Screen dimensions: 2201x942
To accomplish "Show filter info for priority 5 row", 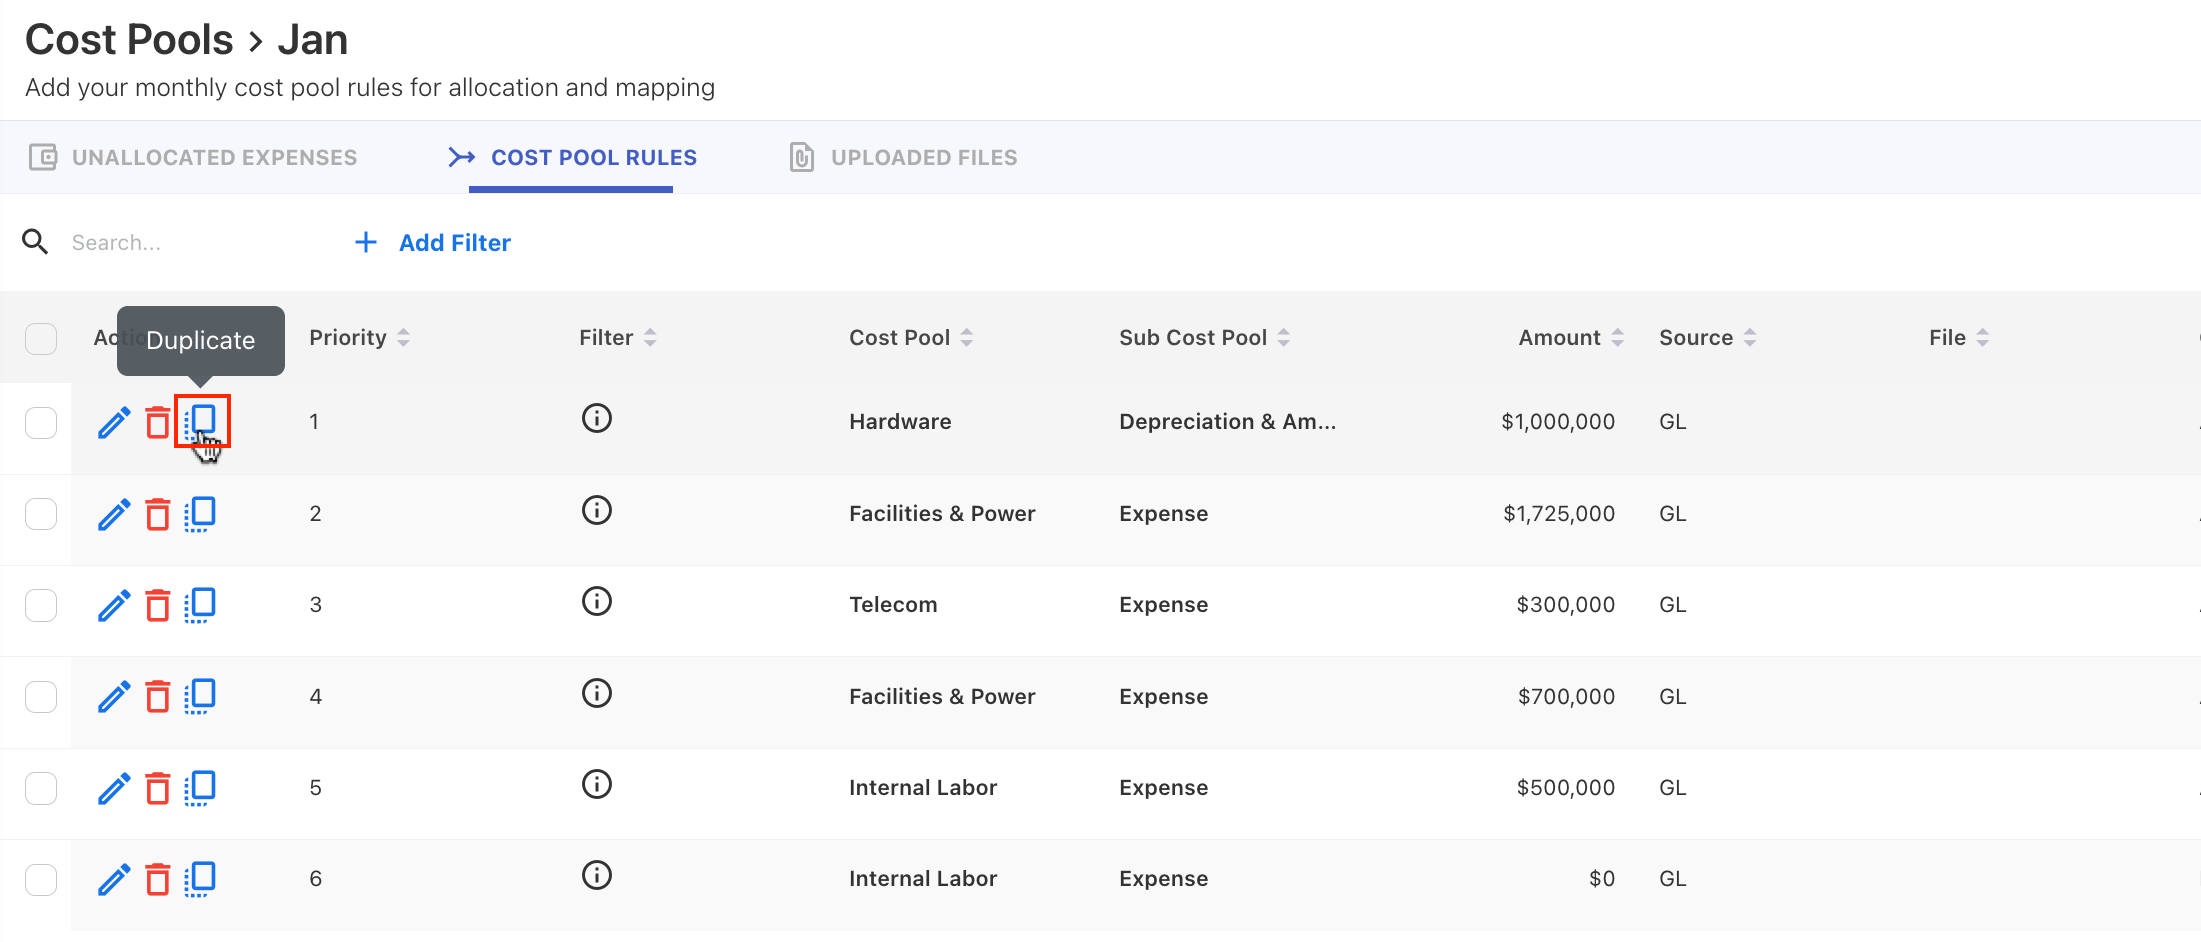I will tap(597, 784).
